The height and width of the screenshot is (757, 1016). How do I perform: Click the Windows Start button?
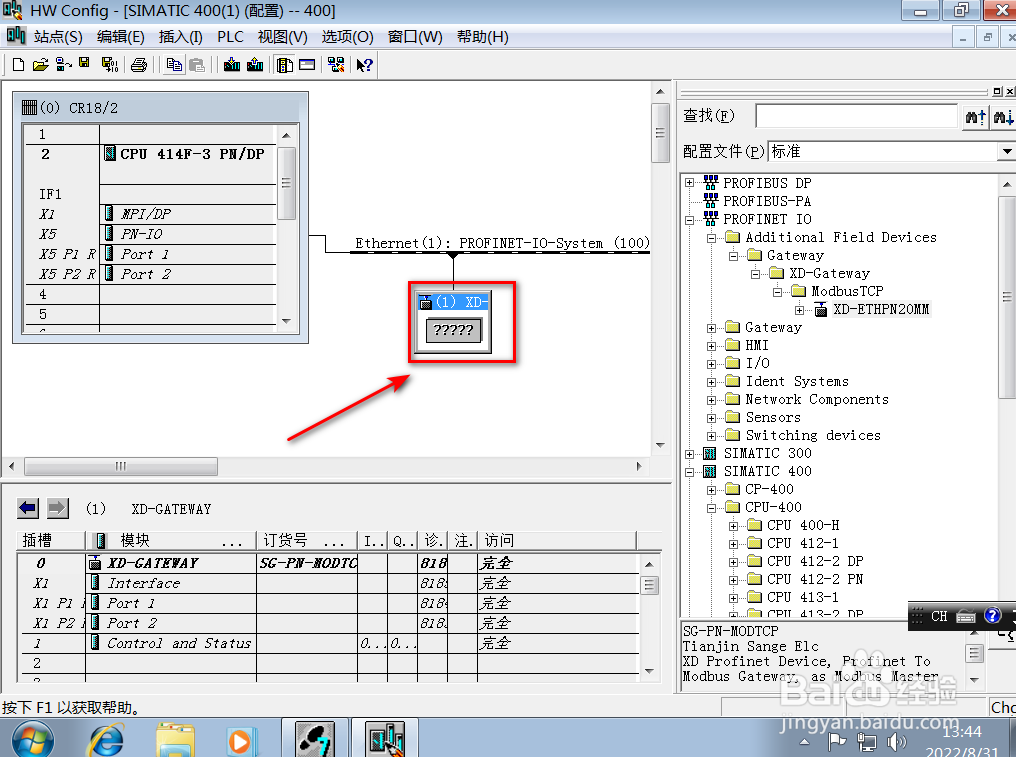pos(33,740)
